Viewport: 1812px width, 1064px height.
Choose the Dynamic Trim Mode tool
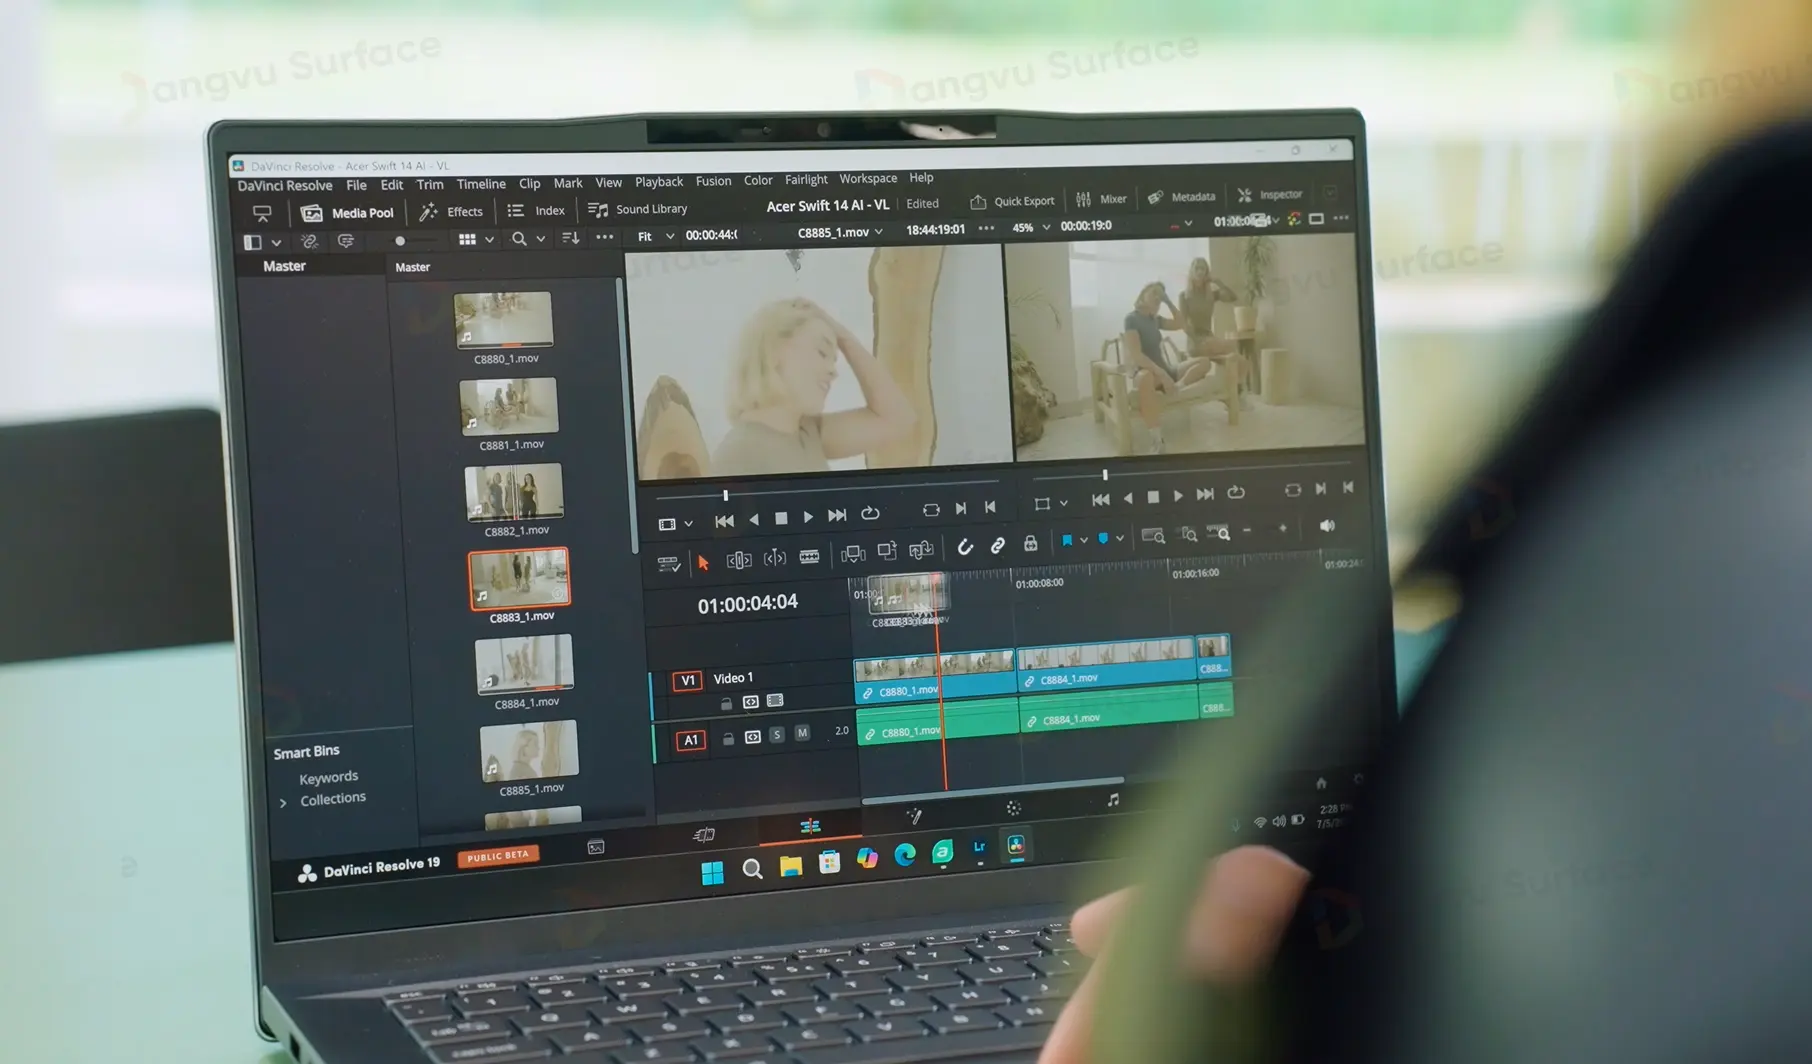pos(774,558)
